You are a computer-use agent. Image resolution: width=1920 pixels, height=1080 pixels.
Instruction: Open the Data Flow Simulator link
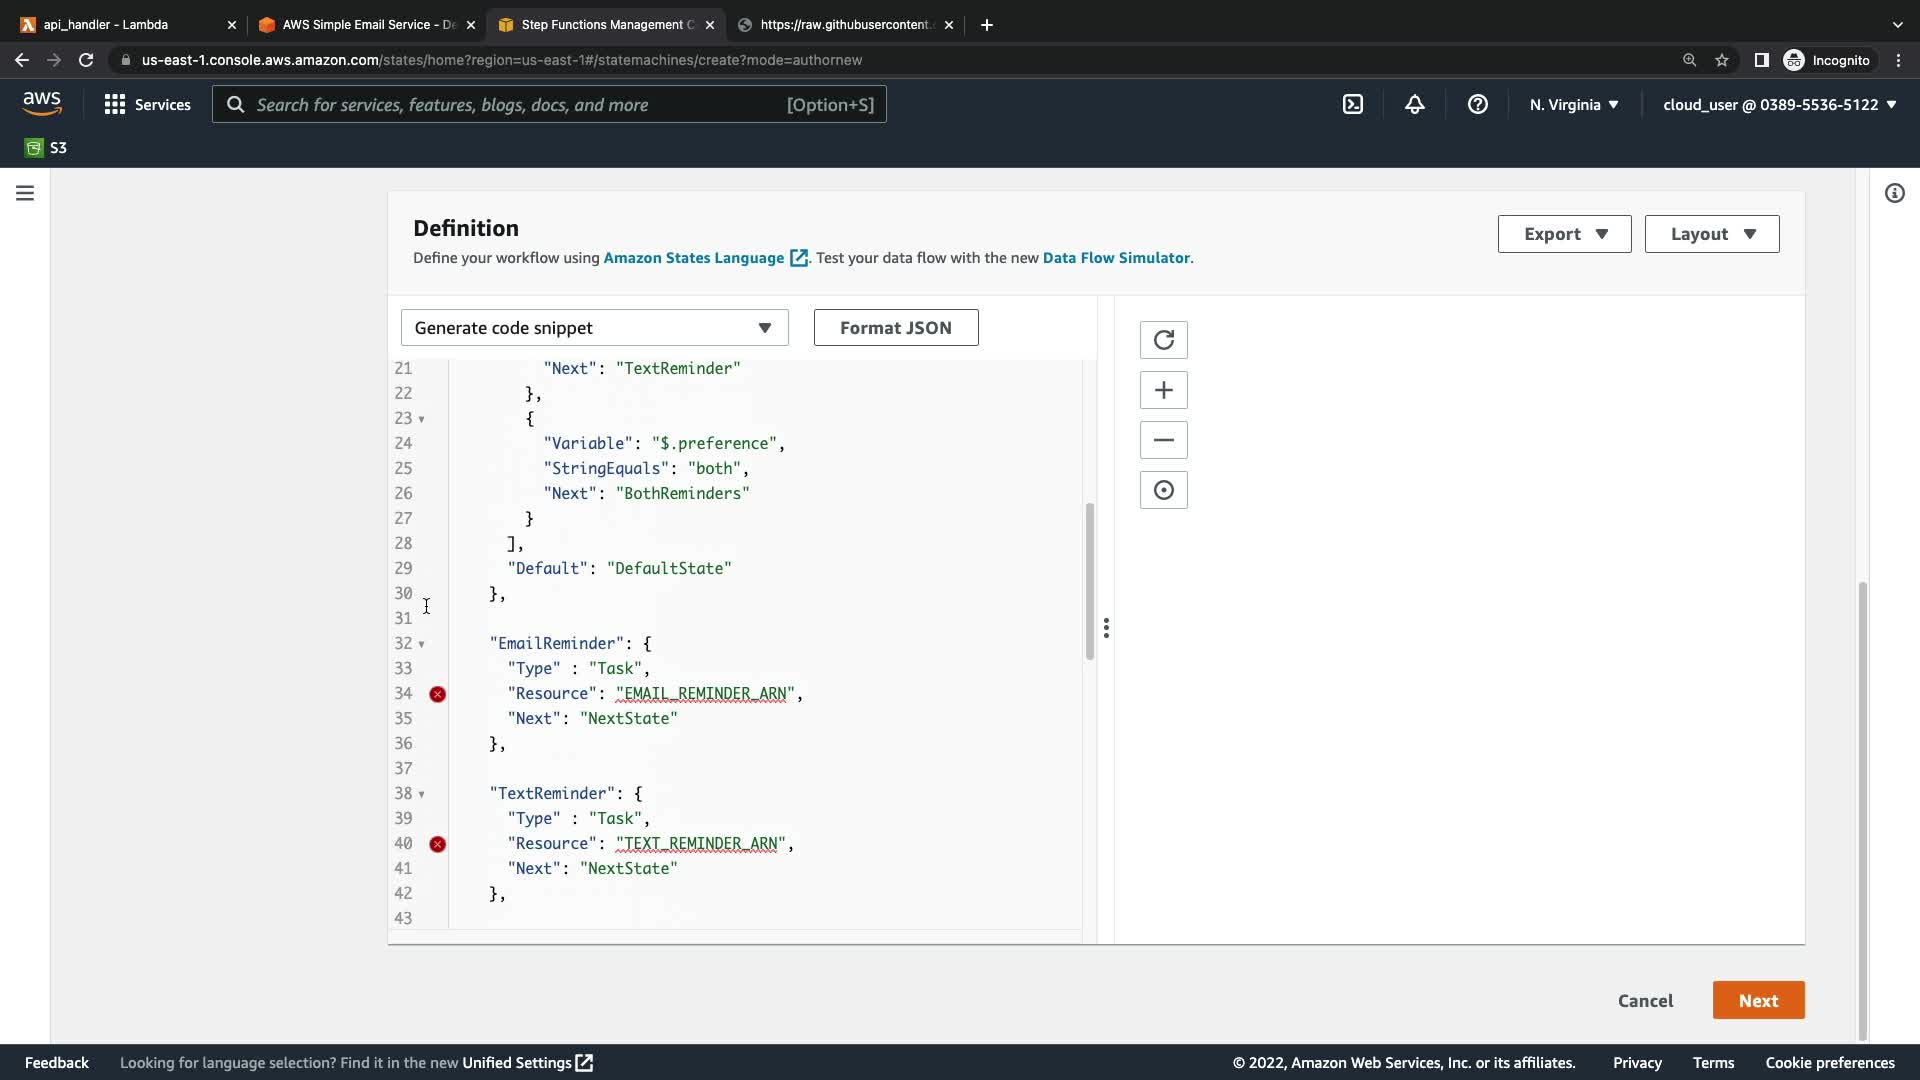1116,258
